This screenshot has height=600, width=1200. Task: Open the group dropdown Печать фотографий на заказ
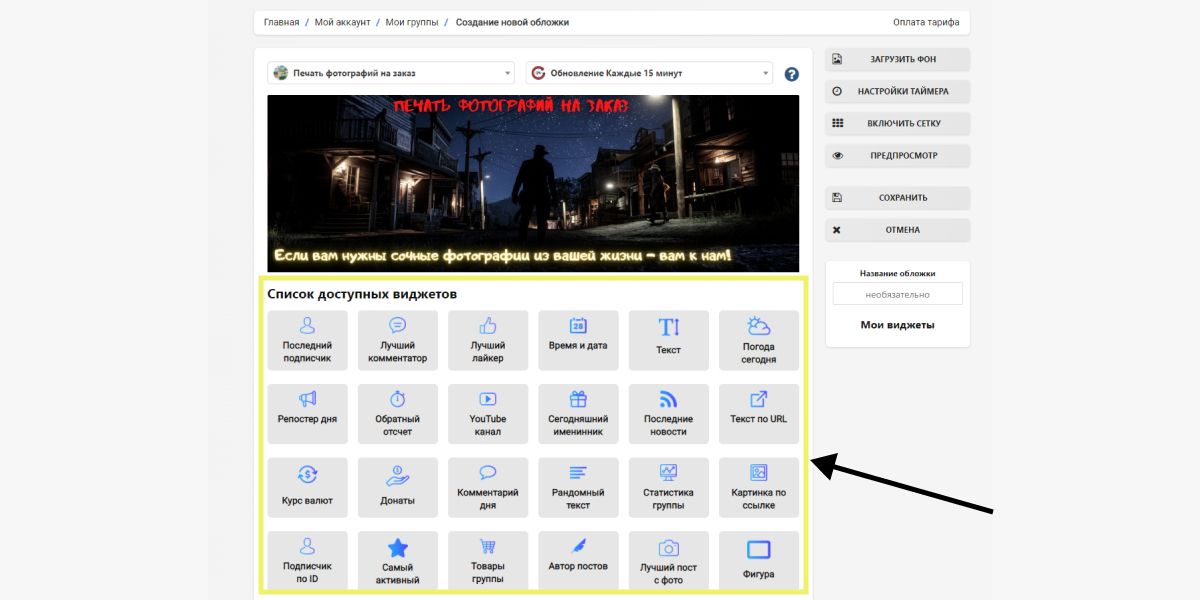pos(392,73)
